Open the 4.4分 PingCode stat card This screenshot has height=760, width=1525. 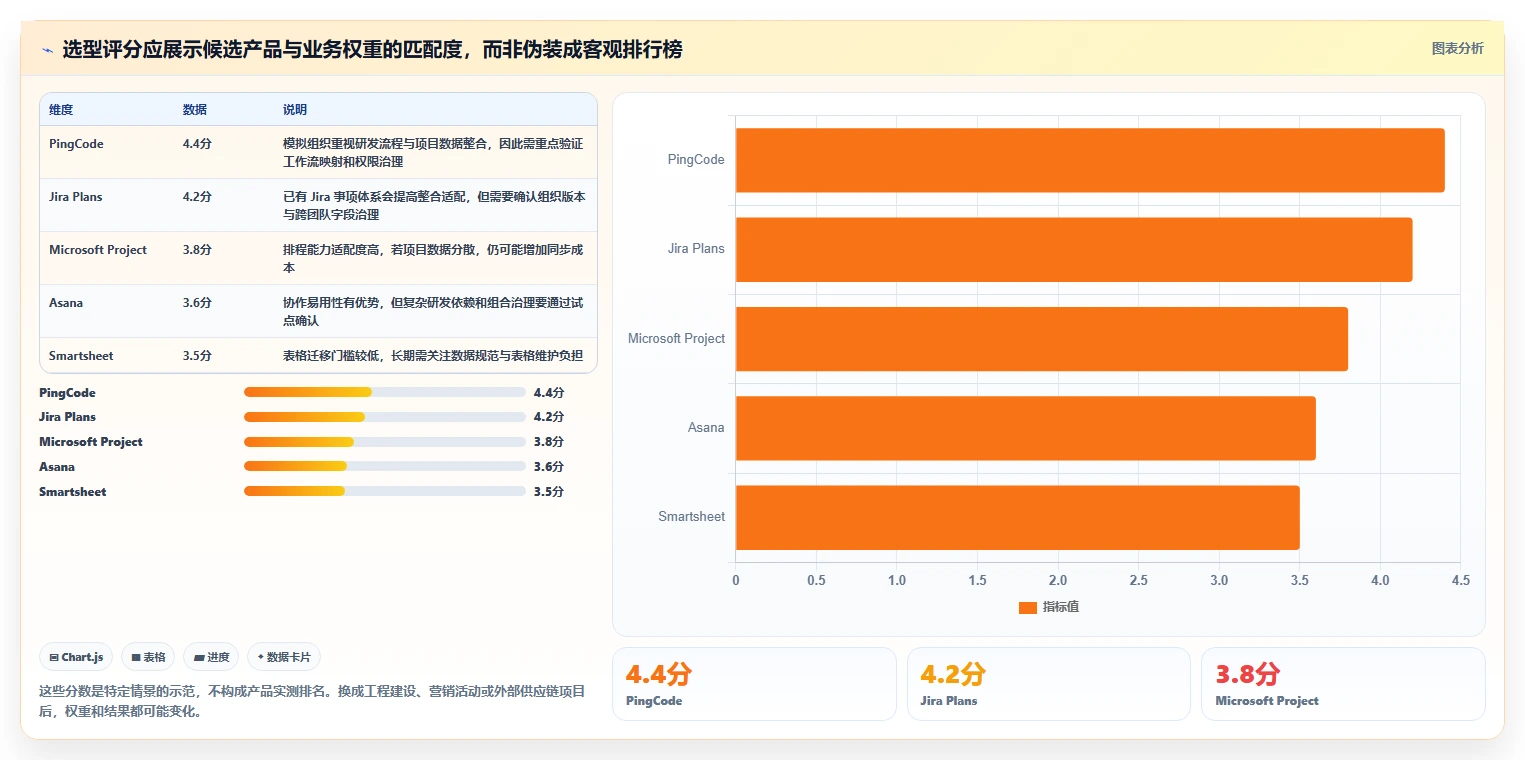[754, 684]
